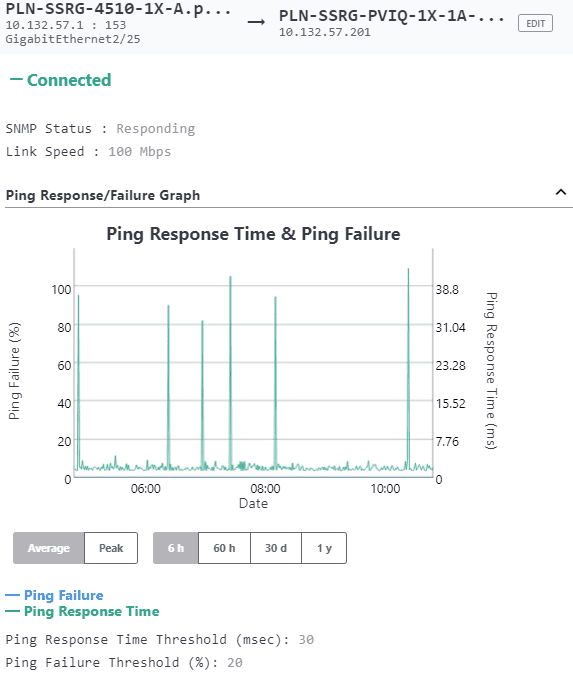The height and width of the screenshot is (676, 573).
Task: Collapse the Ping Response/Failure Graph section
Action: [560, 192]
